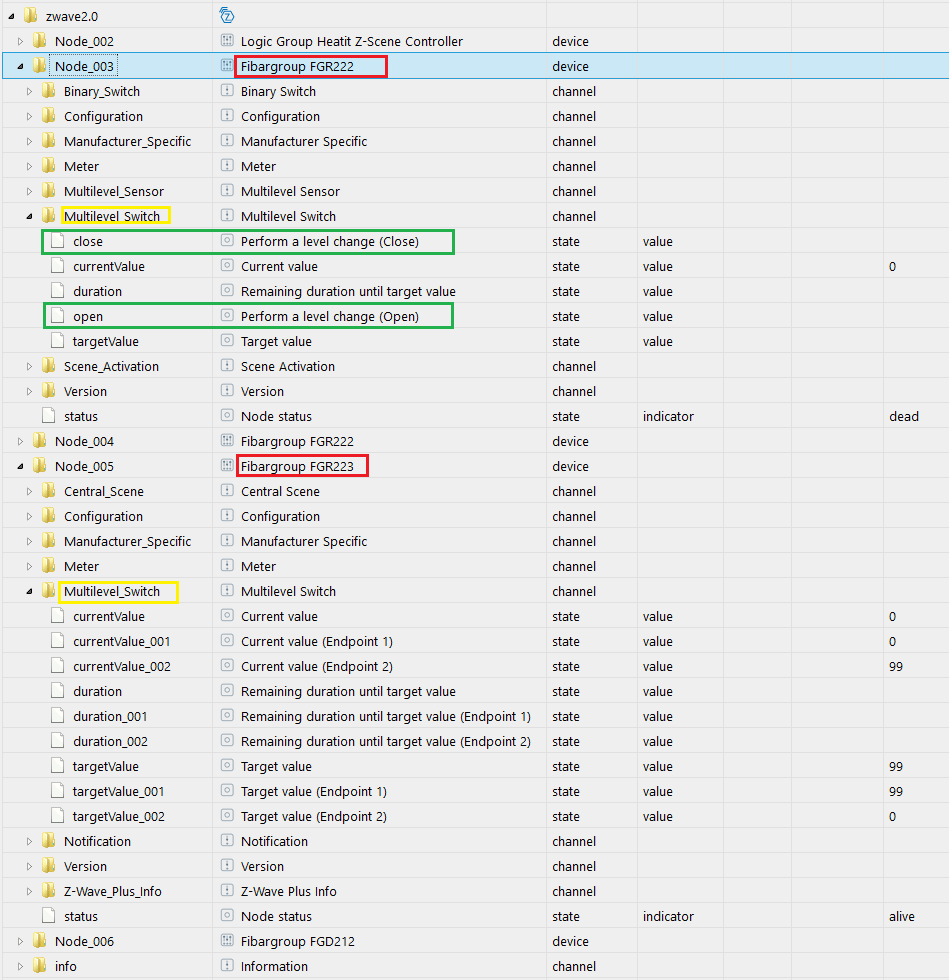Click 'Fibargroup FGD212' device name

(298, 941)
